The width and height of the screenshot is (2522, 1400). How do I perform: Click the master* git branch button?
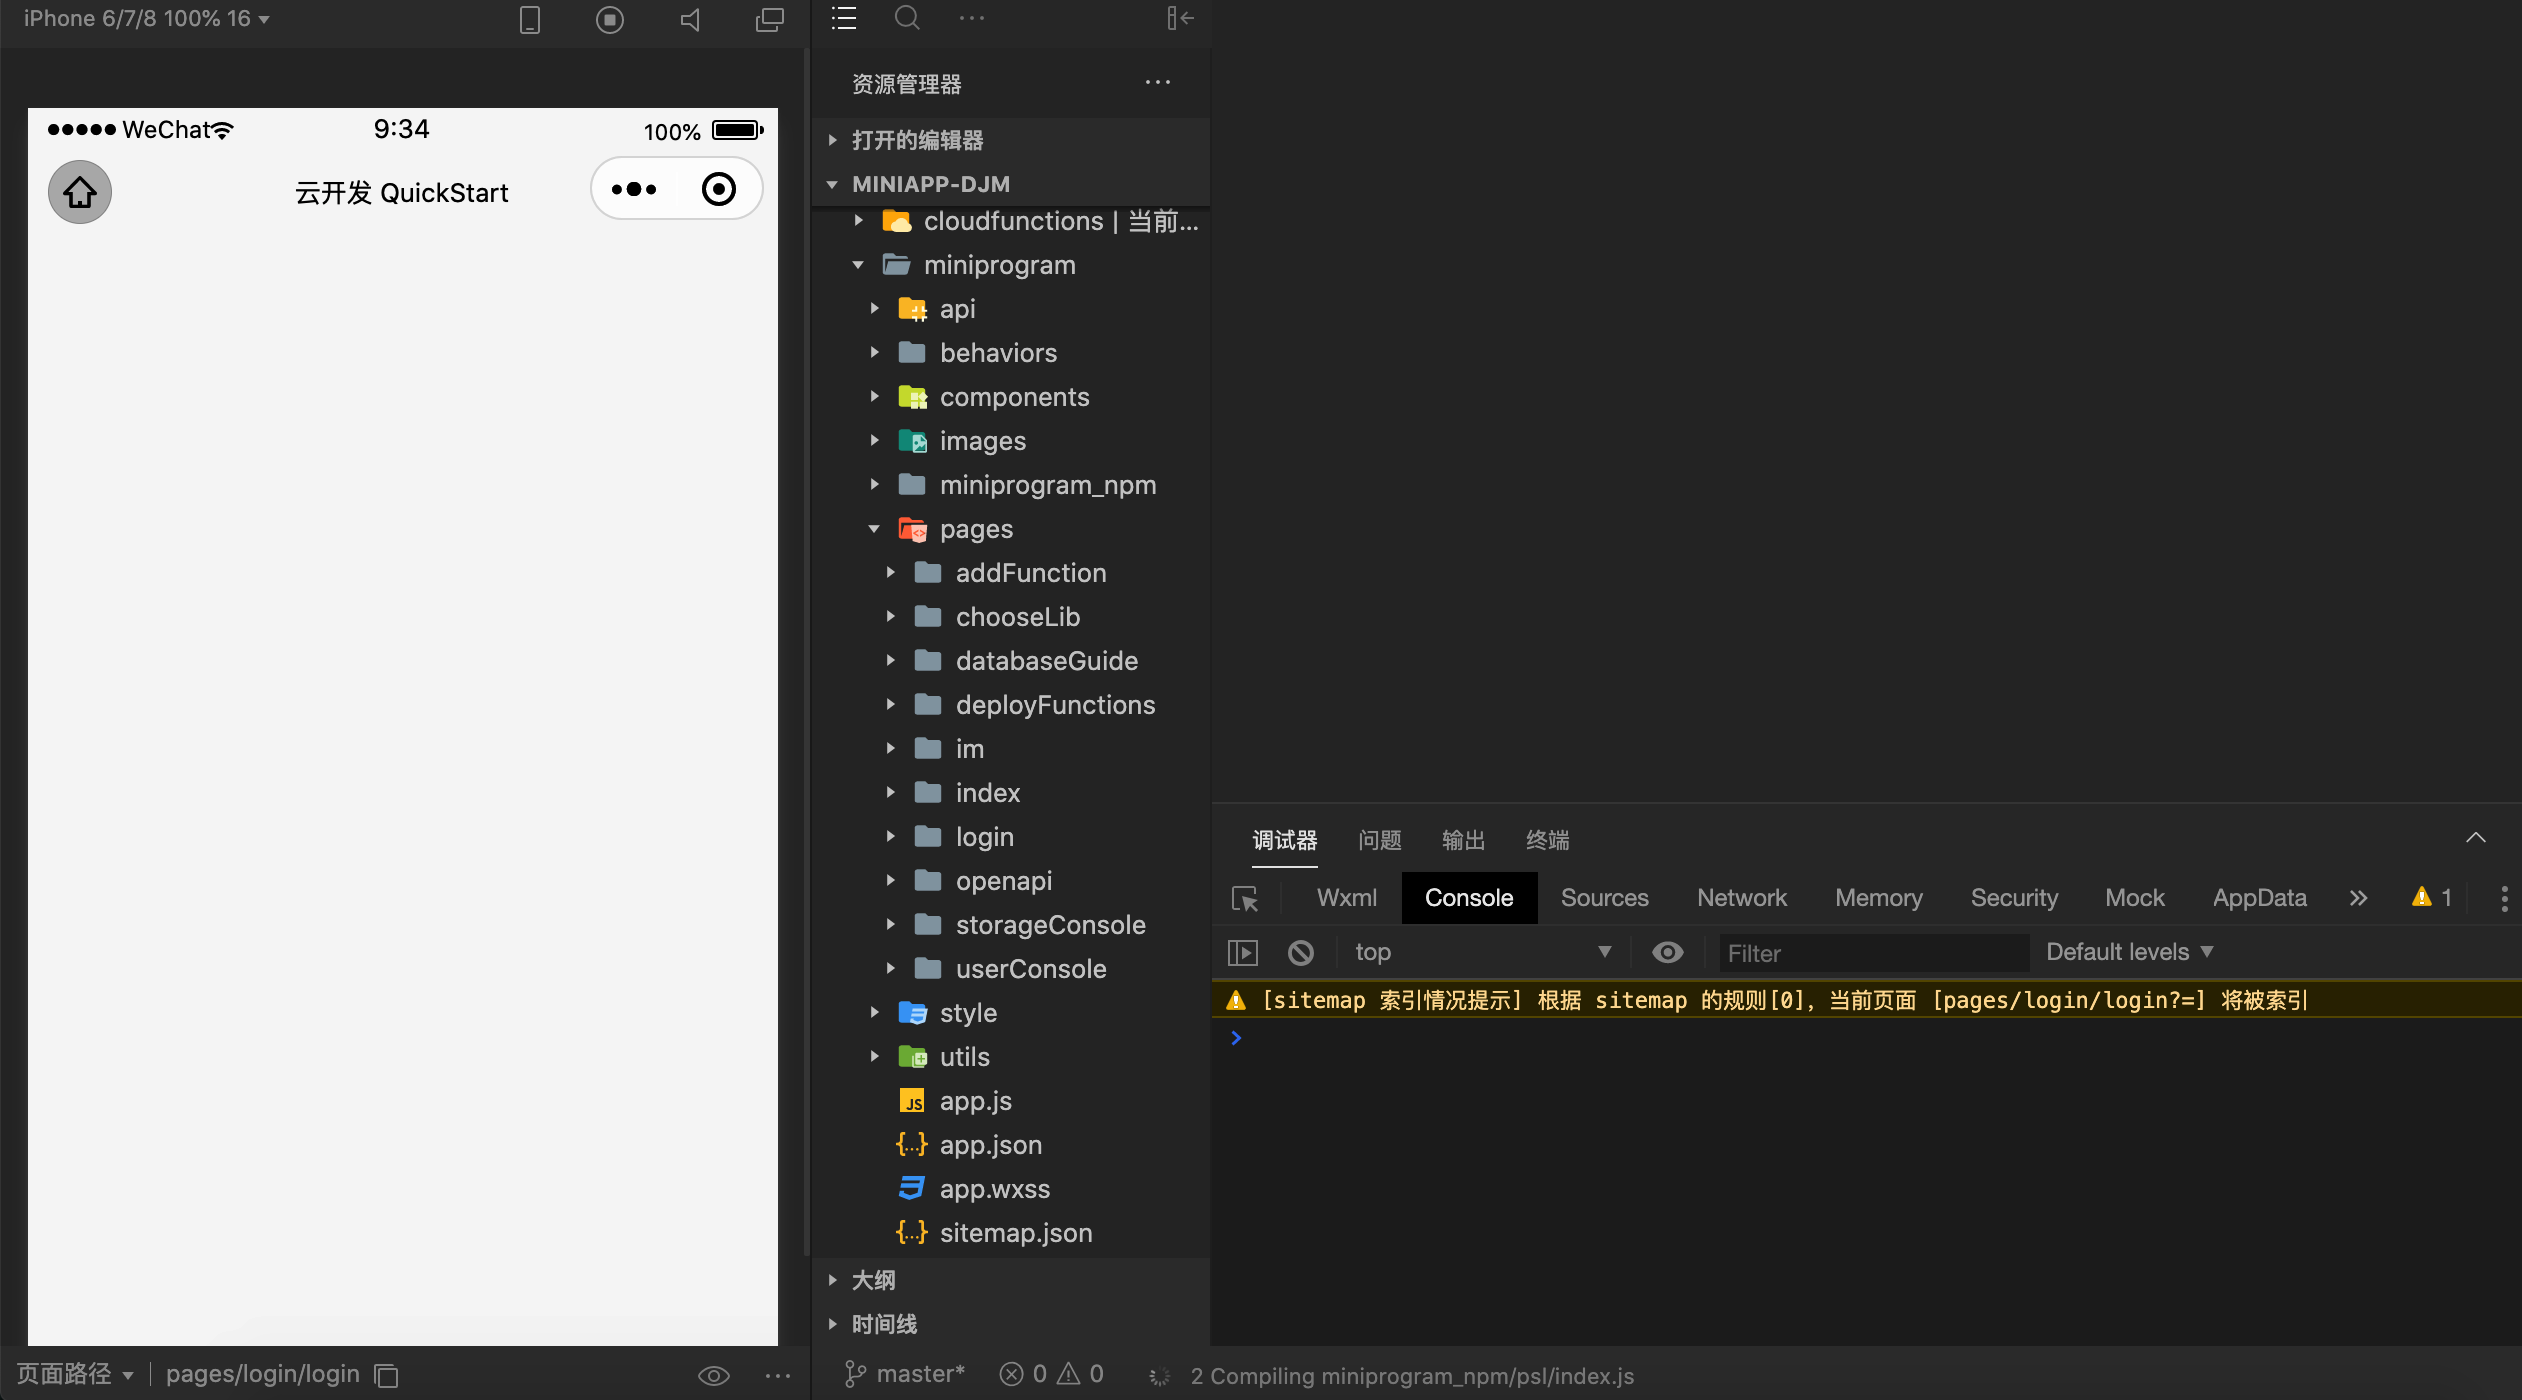pyautogui.click(x=906, y=1375)
